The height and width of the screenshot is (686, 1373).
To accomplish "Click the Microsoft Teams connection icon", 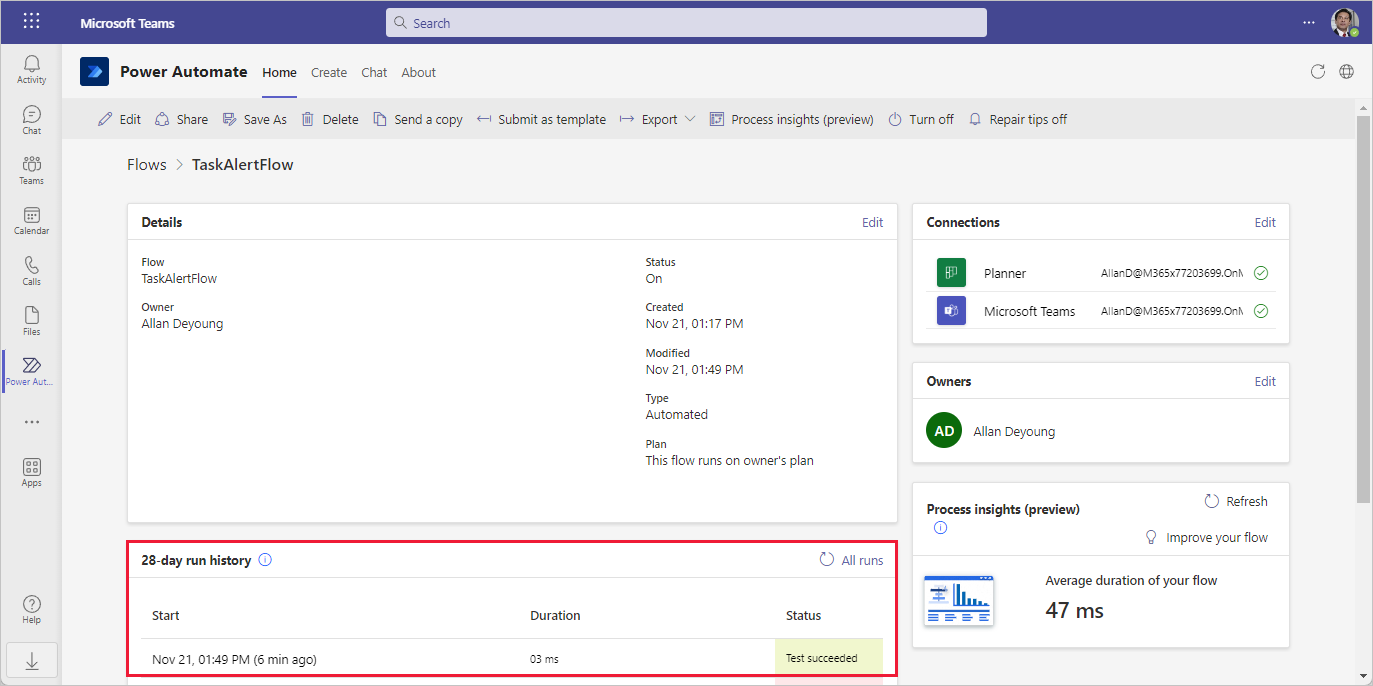I will click(950, 310).
